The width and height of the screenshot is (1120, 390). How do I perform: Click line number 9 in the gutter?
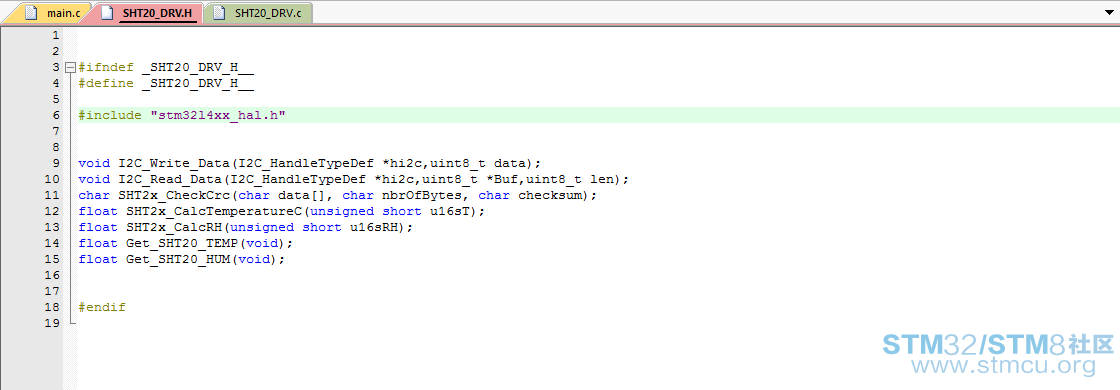point(56,163)
